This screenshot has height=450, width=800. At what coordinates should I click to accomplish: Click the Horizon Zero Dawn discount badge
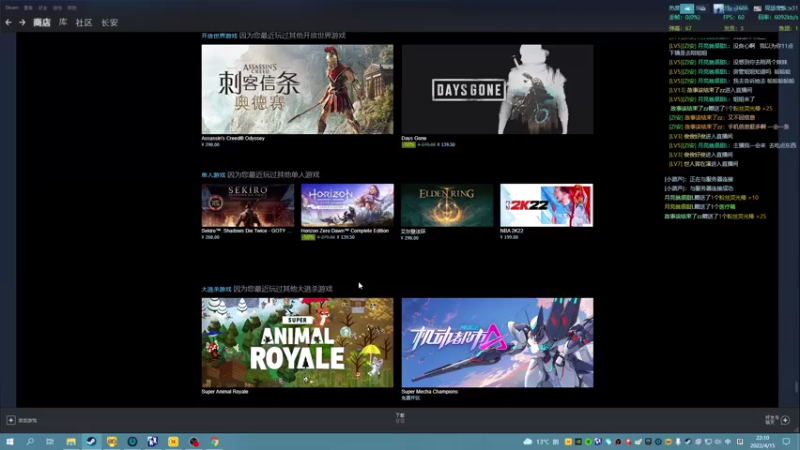(308, 237)
